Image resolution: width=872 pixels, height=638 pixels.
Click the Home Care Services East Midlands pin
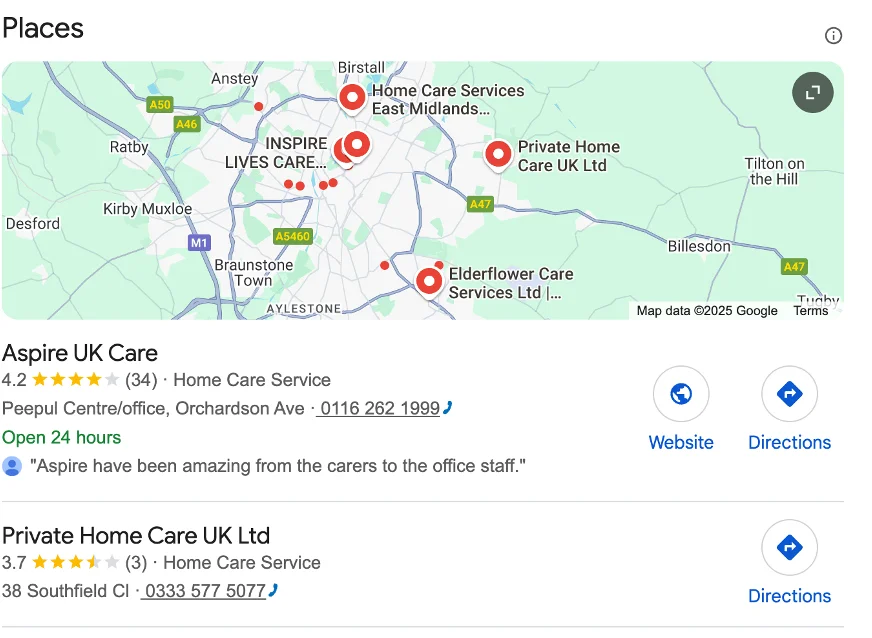(x=352, y=97)
